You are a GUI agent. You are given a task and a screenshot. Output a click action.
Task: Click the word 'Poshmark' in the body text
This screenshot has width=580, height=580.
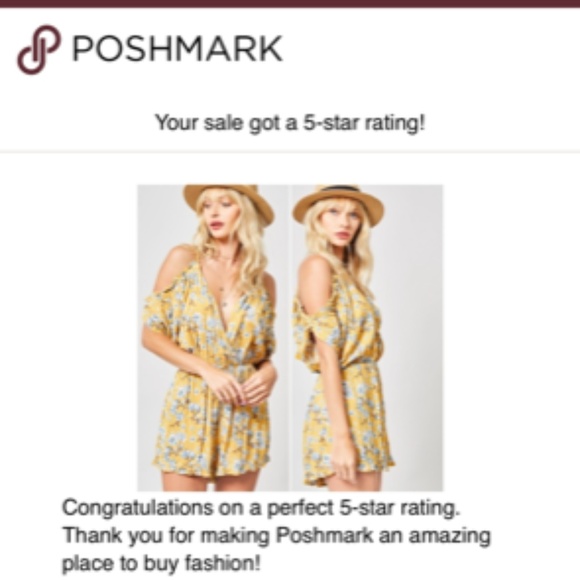(325, 535)
